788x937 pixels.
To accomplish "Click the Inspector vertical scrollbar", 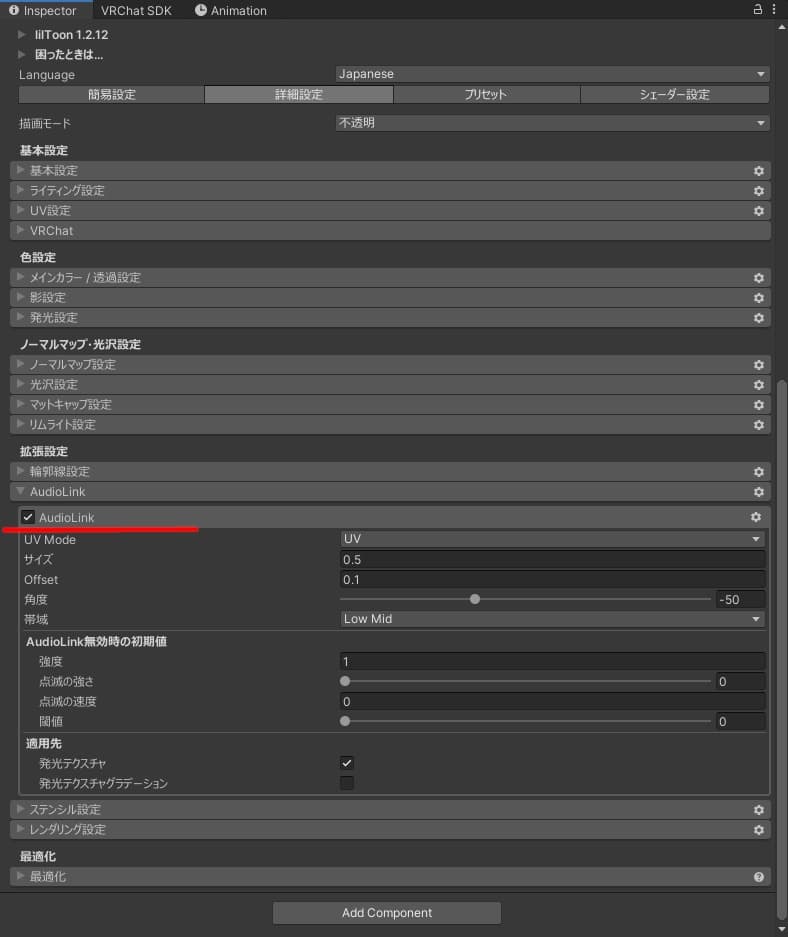I will click(782, 648).
